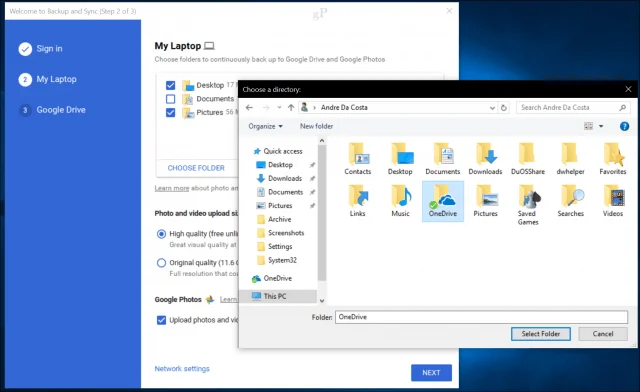Open Settings folder in navigation pane
Image resolution: width=640 pixels, height=392 pixels.
pos(275,246)
